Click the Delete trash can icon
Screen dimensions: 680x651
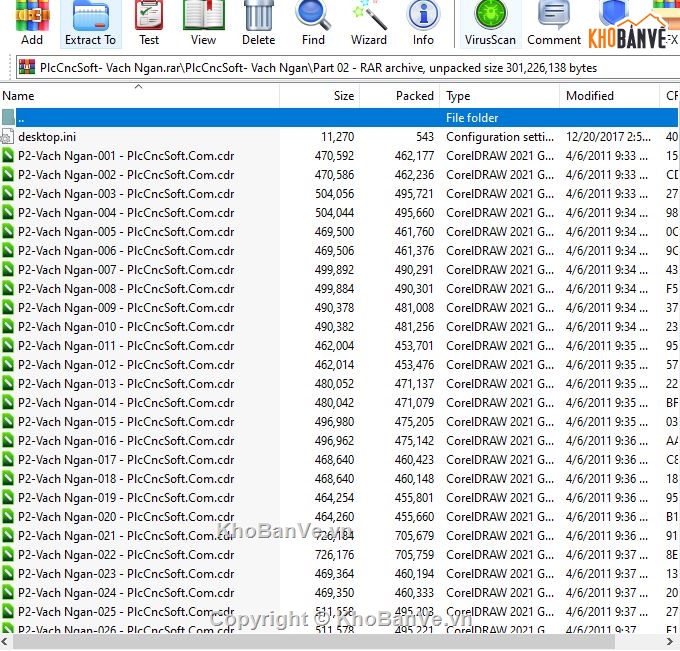(258, 16)
